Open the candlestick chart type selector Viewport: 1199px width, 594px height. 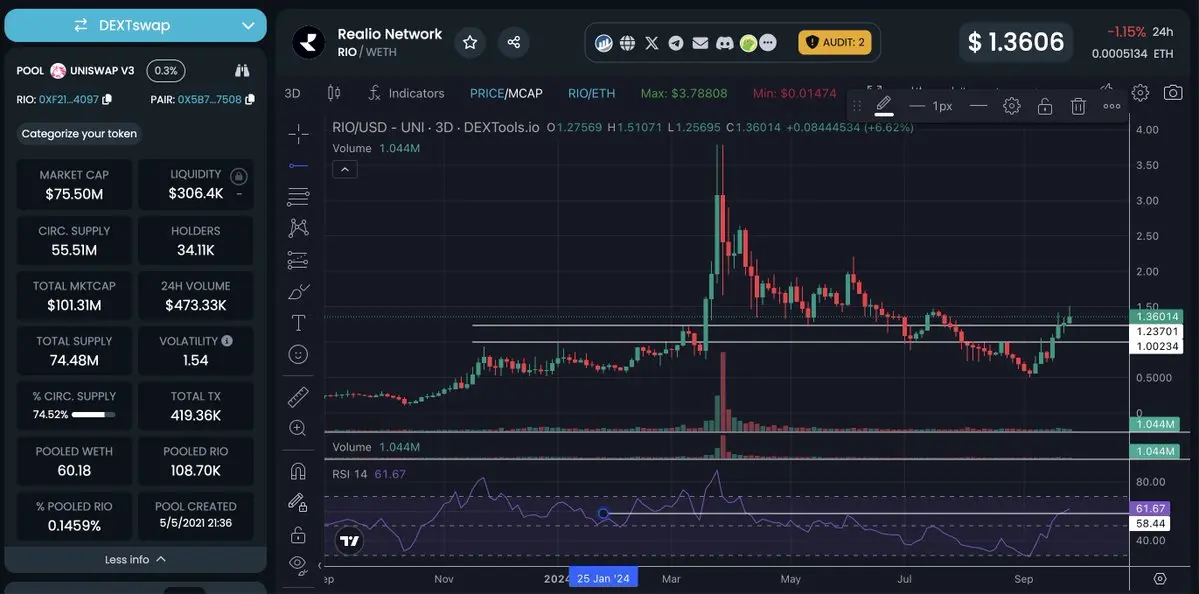click(333, 93)
